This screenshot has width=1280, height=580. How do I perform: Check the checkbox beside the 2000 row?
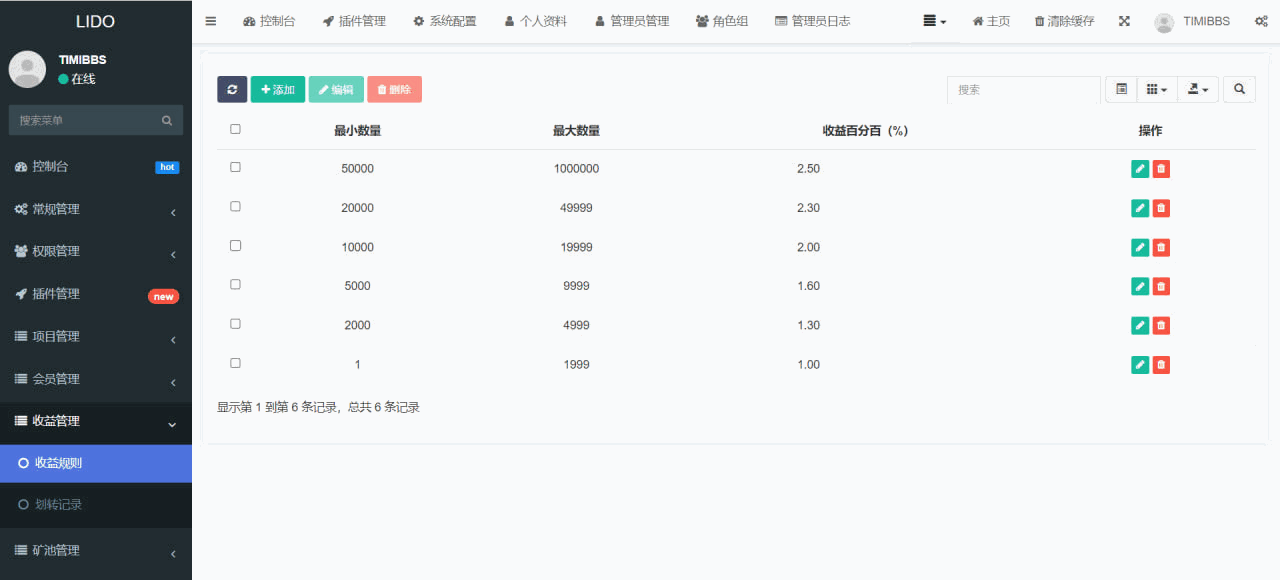tap(235, 323)
